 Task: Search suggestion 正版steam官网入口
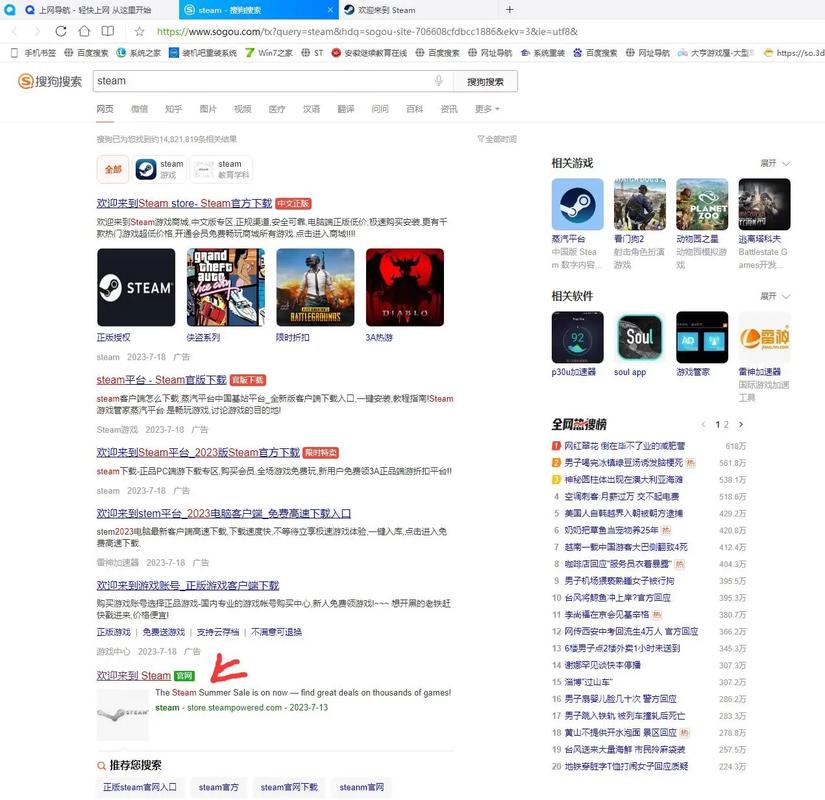click(140, 787)
